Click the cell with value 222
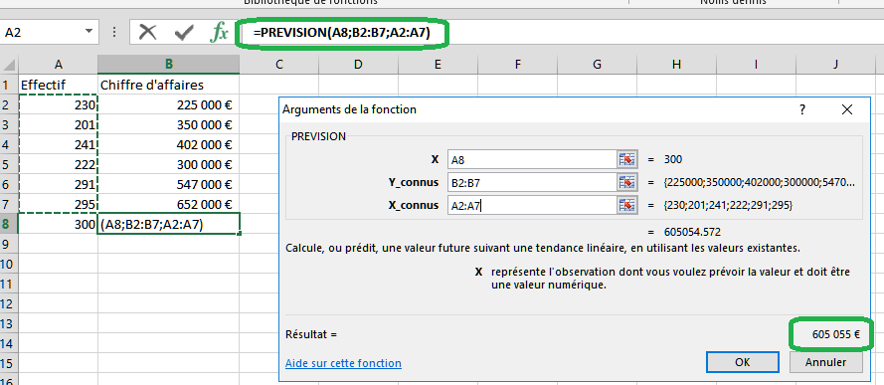 pos(58,164)
